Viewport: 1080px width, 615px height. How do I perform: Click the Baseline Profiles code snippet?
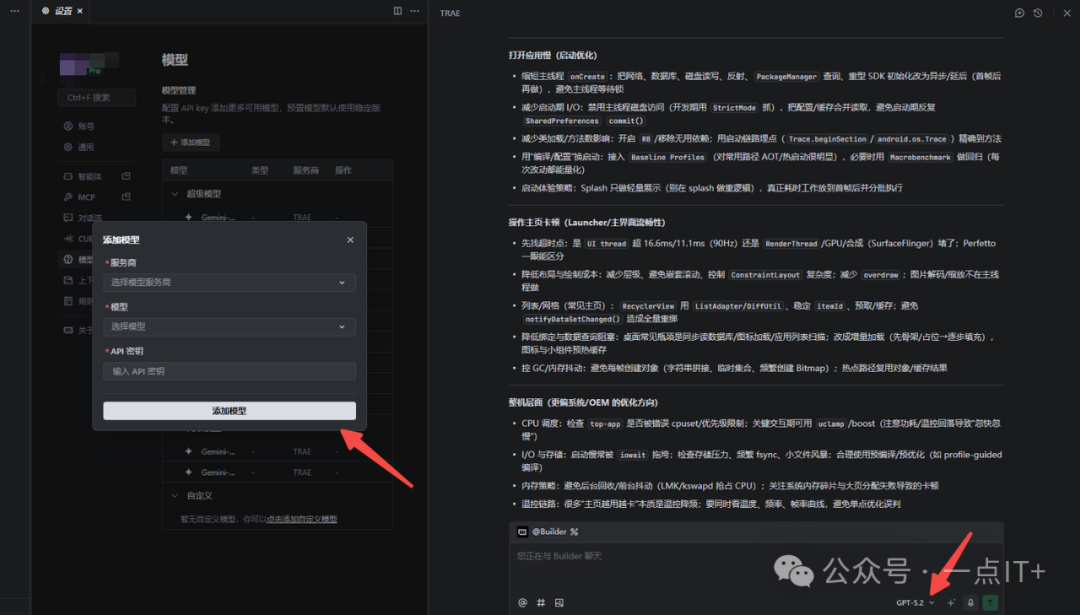pos(667,157)
